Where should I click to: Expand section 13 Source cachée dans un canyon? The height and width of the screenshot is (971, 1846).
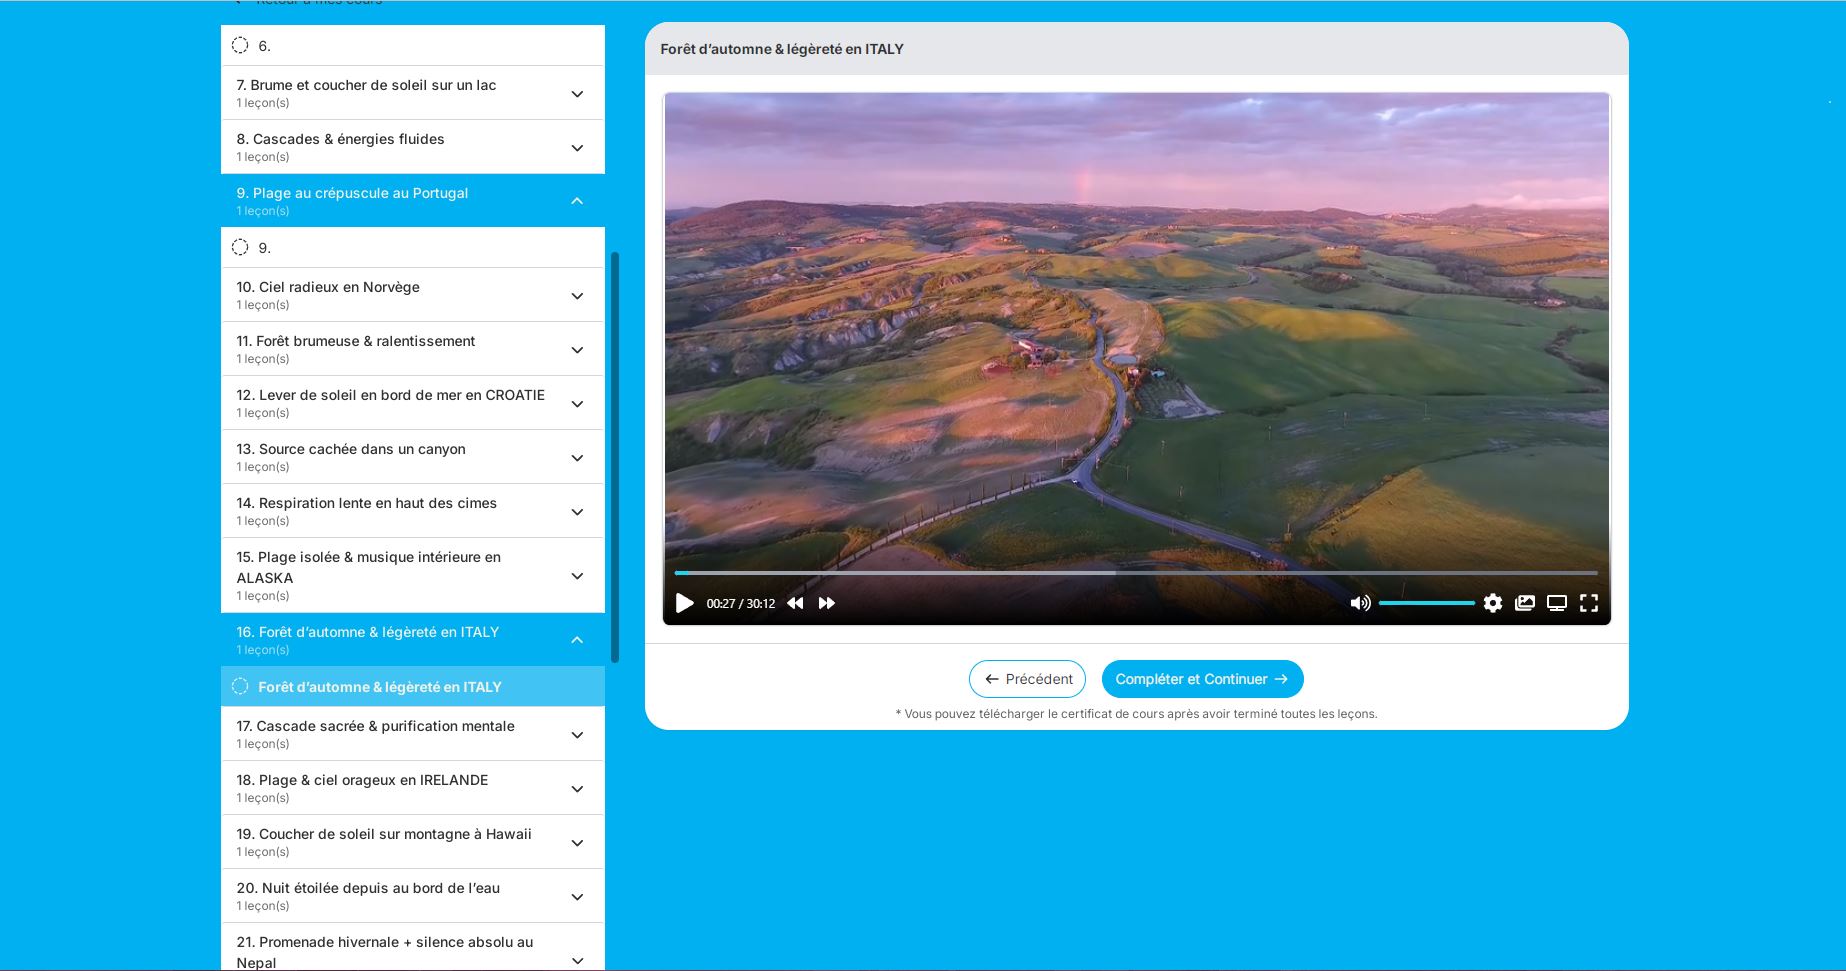click(x=577, y=458)
